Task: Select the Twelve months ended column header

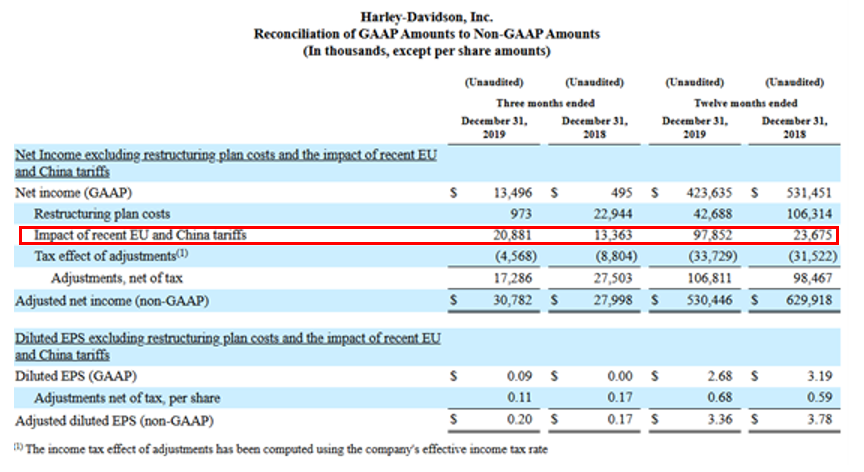Action: pos(746,102)
